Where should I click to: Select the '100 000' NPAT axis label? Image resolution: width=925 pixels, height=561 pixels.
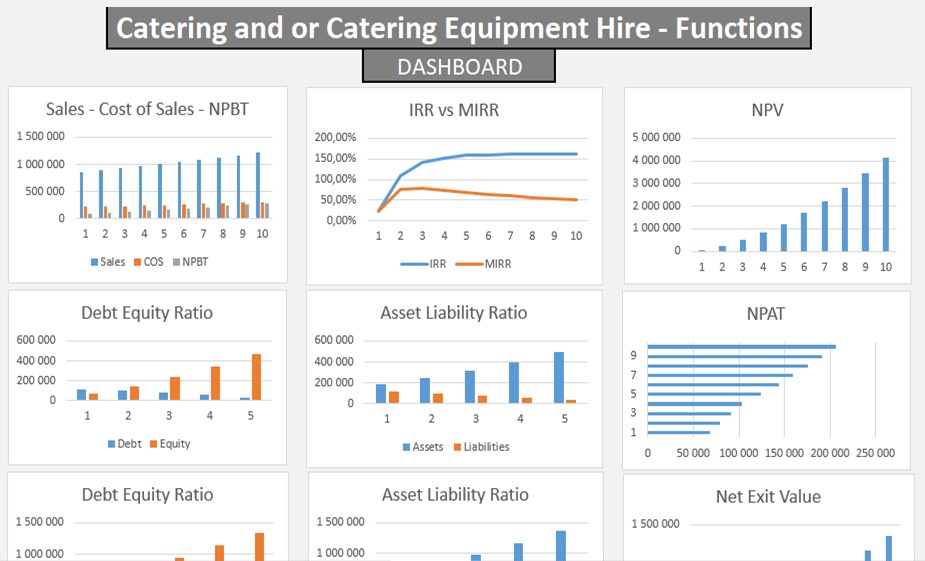point(739,453)
